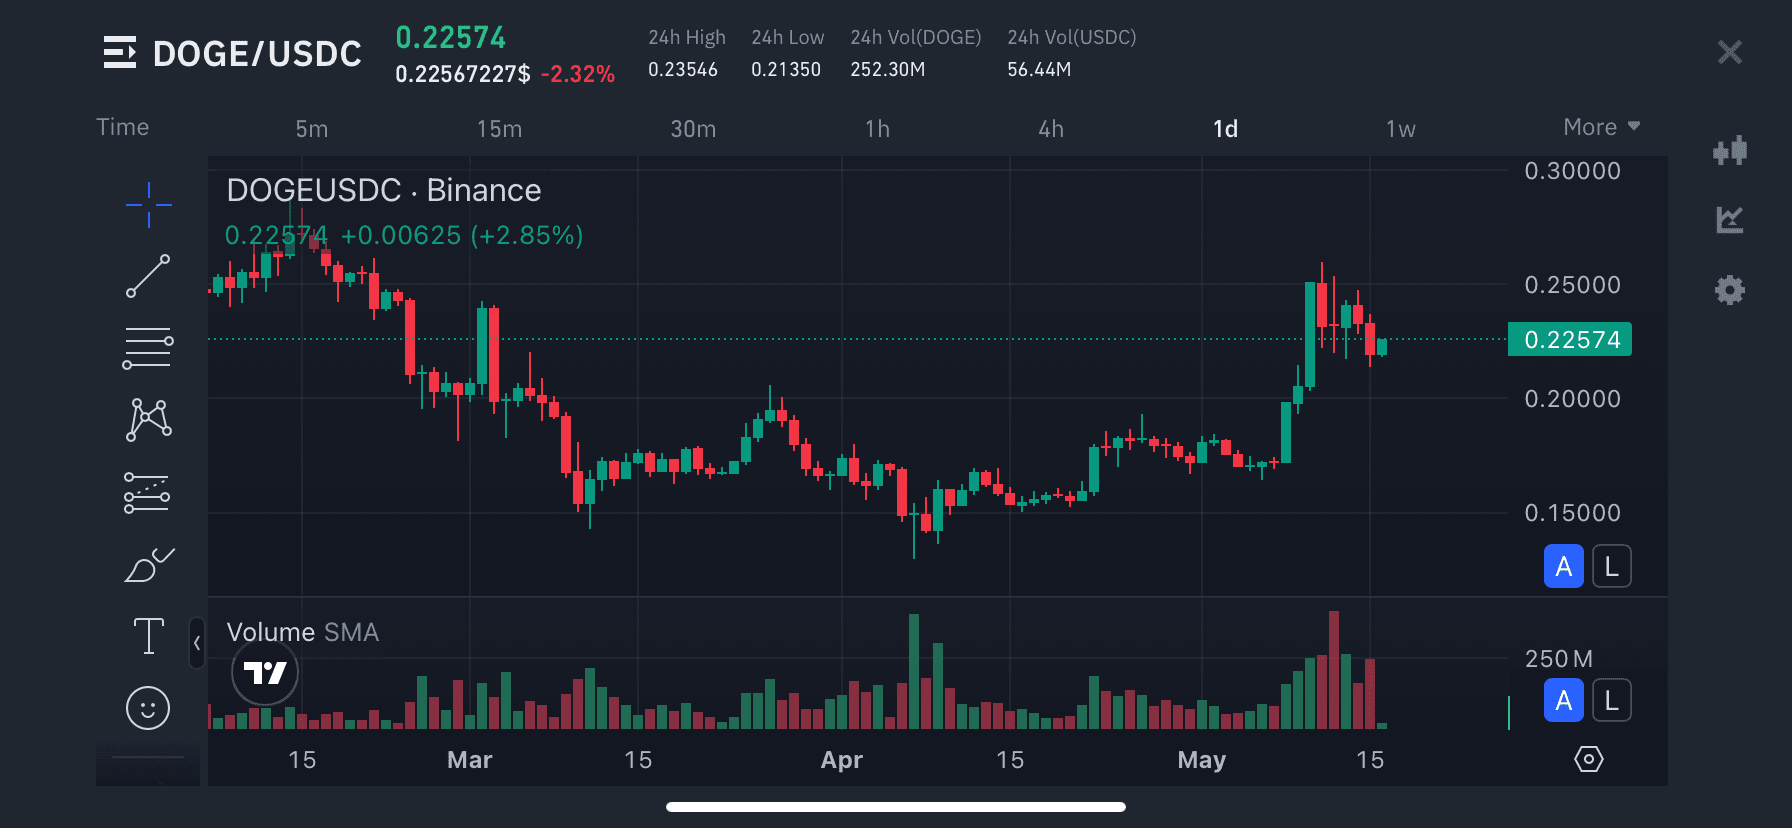The height and width of the screenshot is (828, 1792).
Task: Click the 24h High value 0.23546
Action: [x=683, y=69]
